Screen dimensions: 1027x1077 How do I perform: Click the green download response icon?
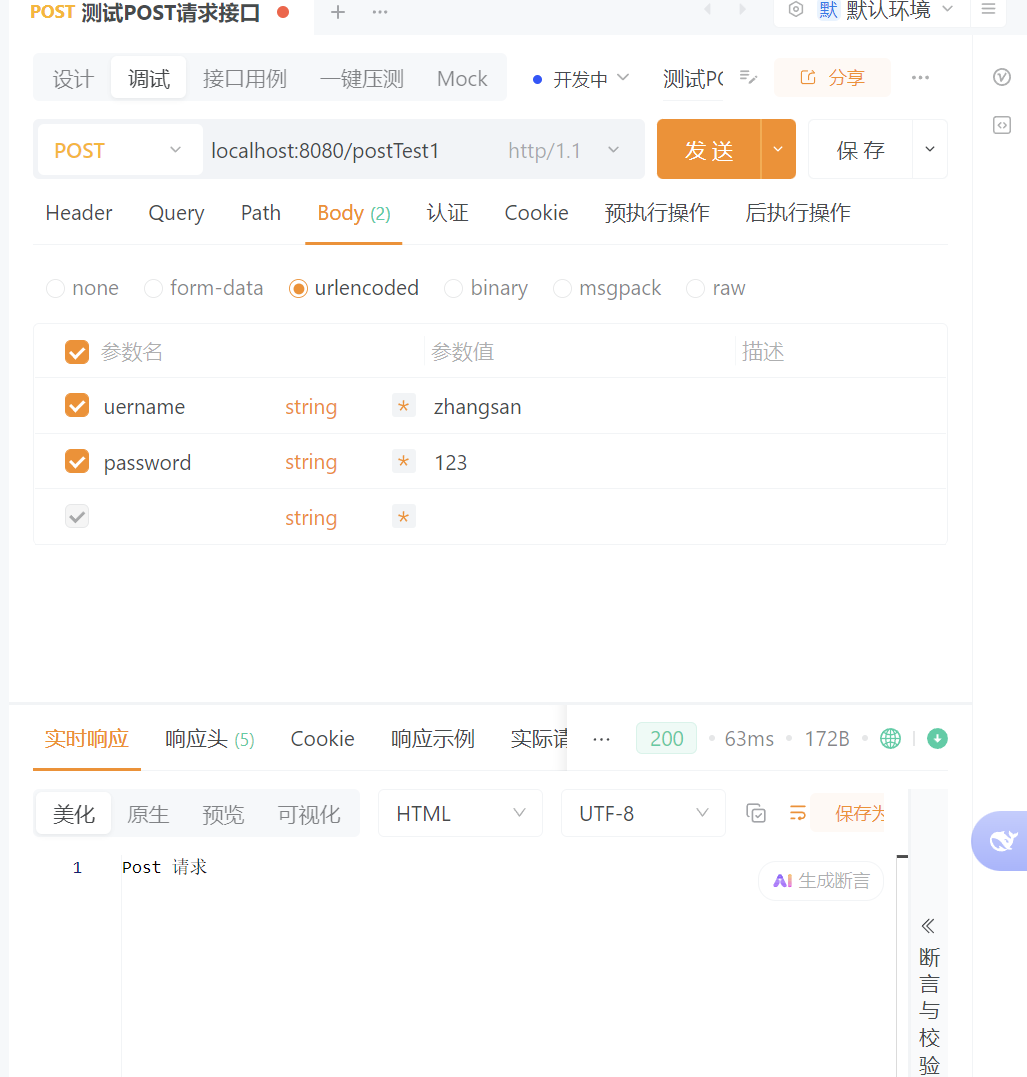(x=937, y=738)
